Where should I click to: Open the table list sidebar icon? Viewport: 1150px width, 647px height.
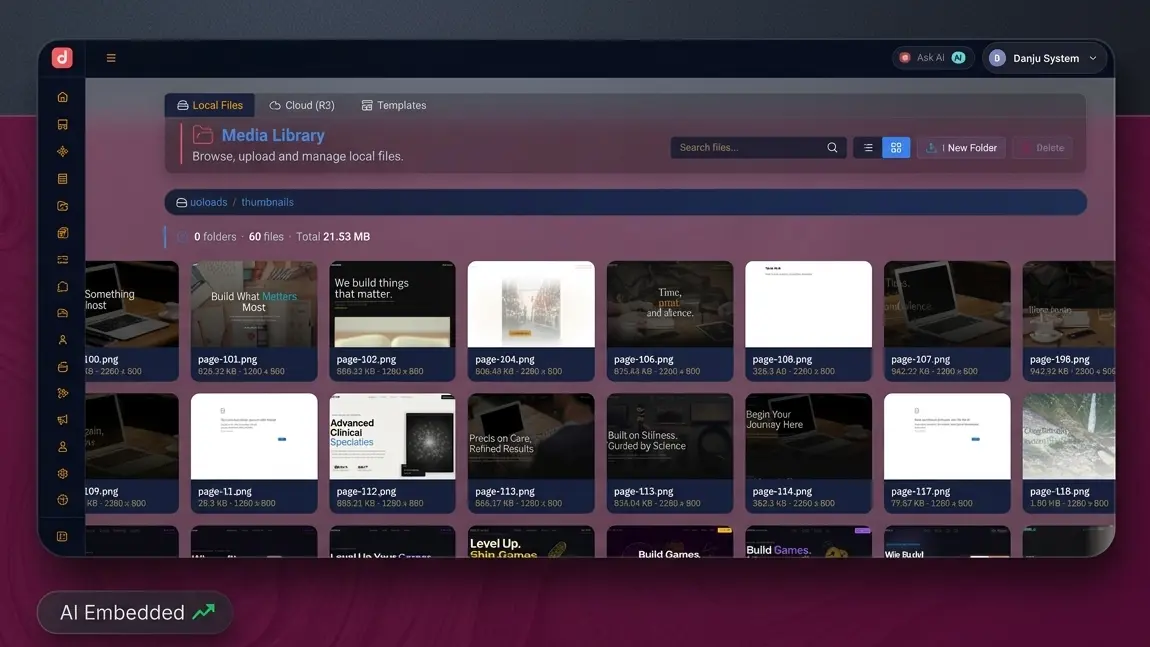[x=62, y=178]
